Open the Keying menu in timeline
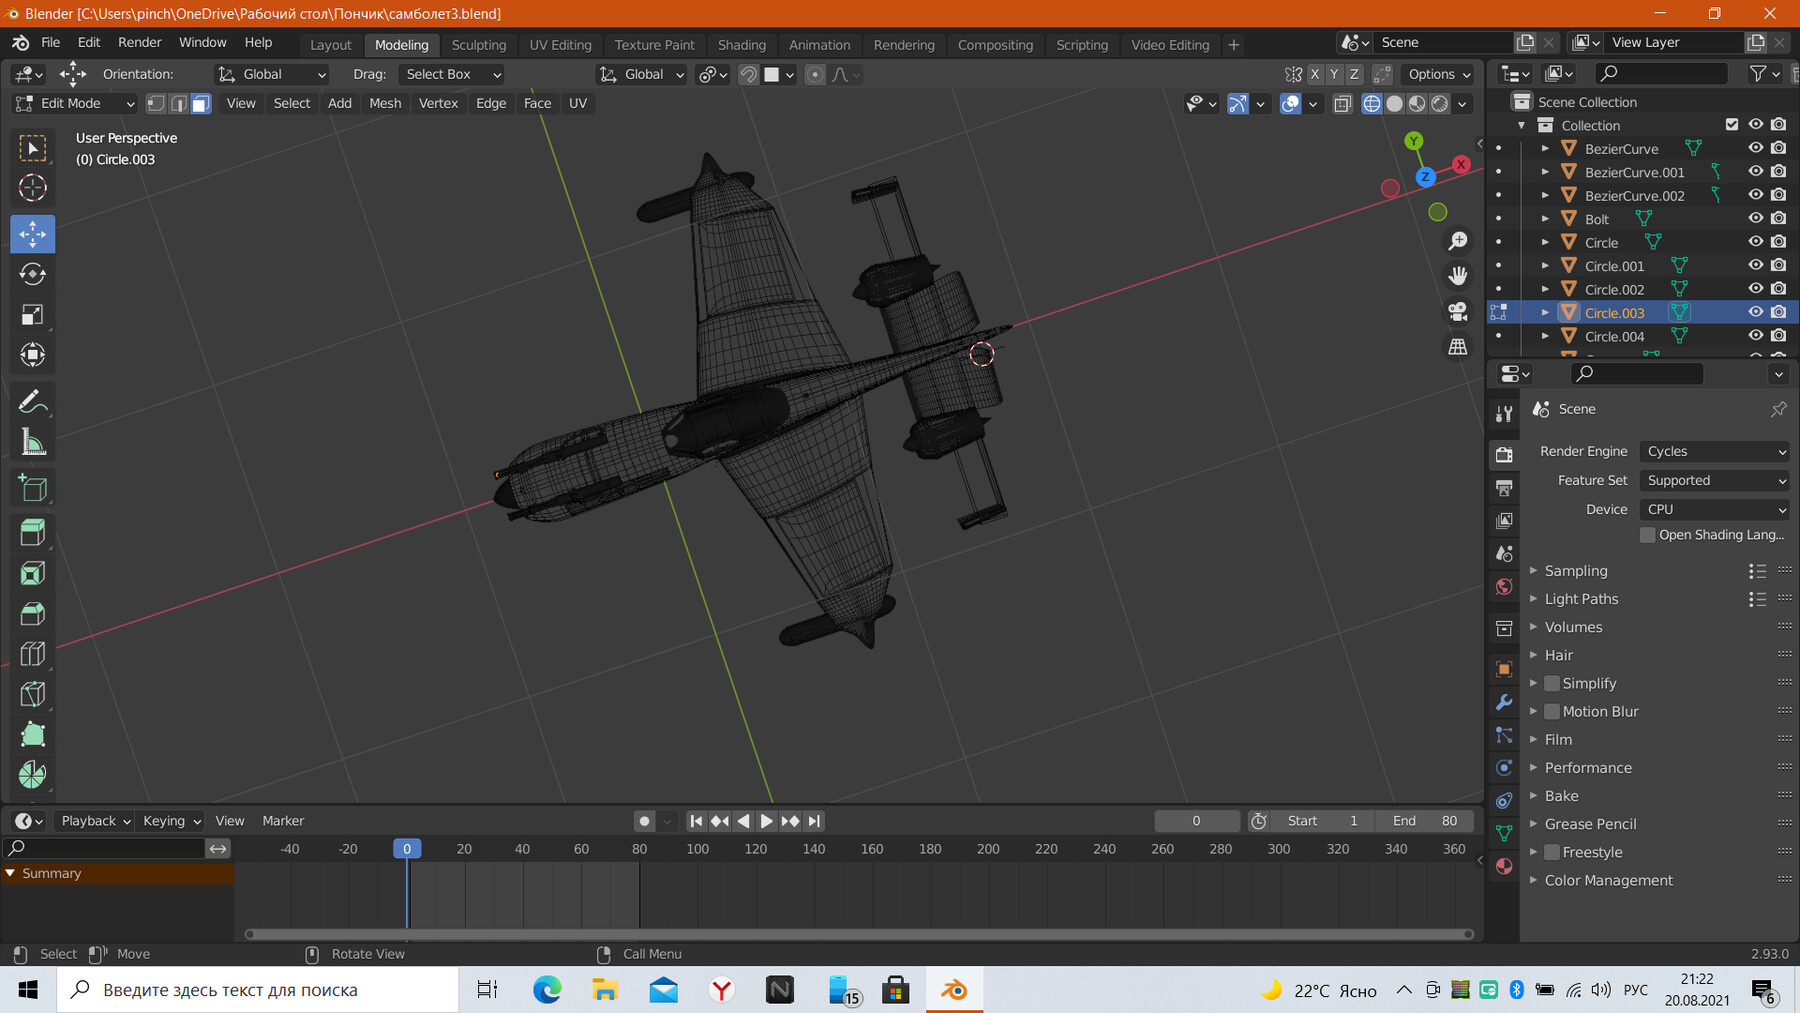This screenshot has height=1013, width=1800. (x=171, y=821)
